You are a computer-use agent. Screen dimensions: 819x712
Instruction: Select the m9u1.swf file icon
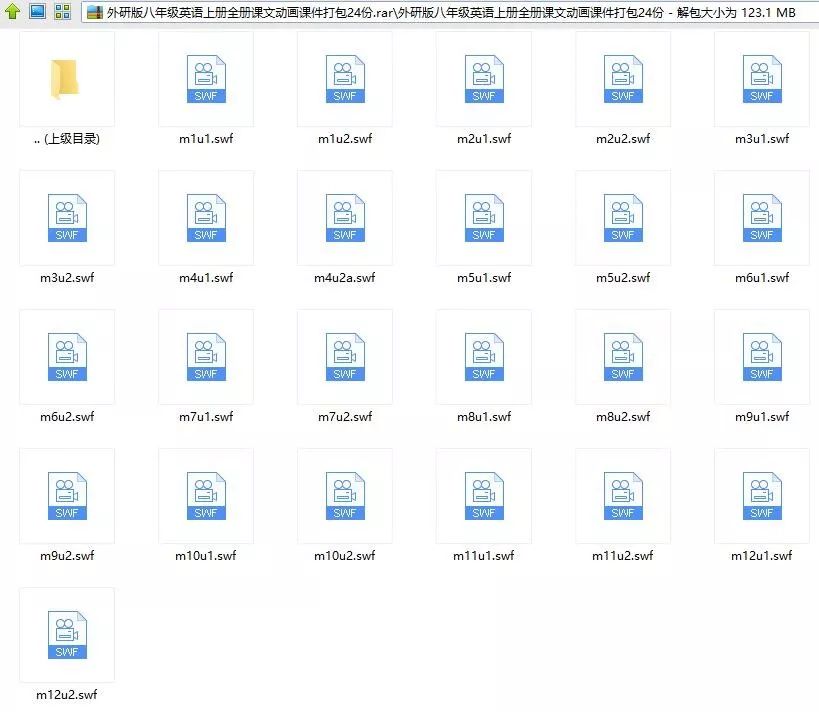(762, 357)
